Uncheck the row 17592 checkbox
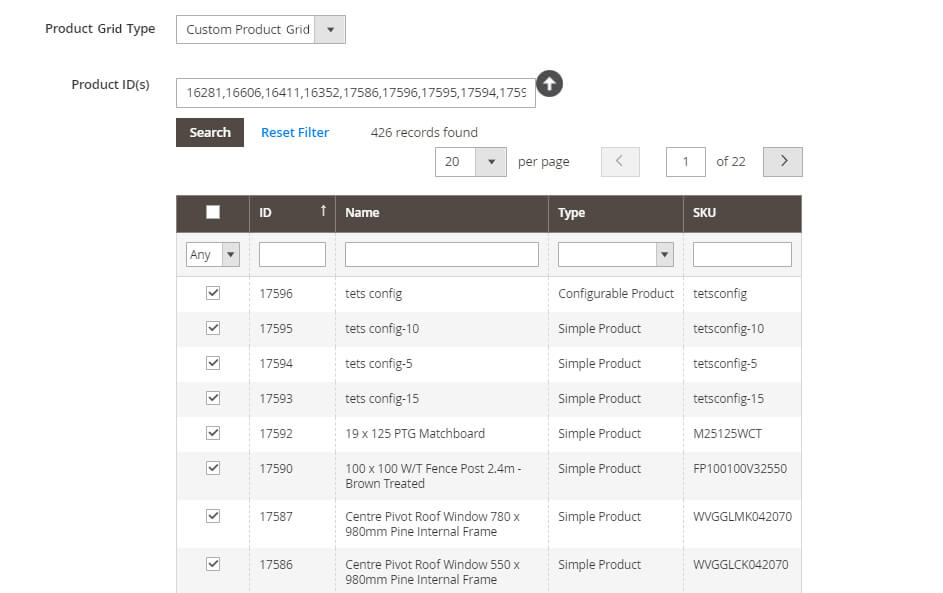Screen dimensions: 943x593 pos(213,432)
